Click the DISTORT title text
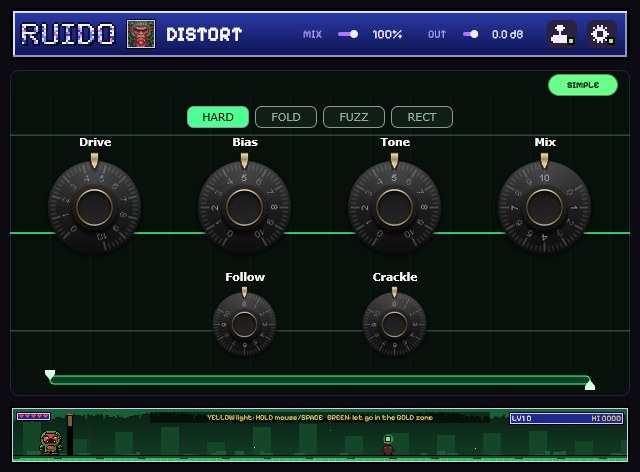The image size is (640, 472). click(x=204, y=34)
